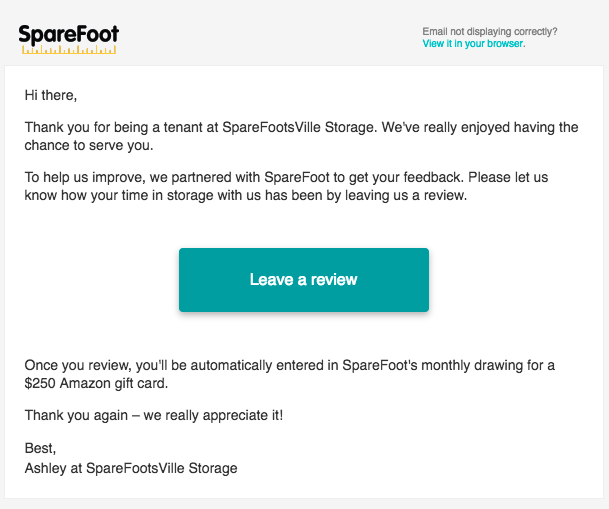Click the line beginning "To help us improve"
609x509 pixels.
(x=286, y=177)
